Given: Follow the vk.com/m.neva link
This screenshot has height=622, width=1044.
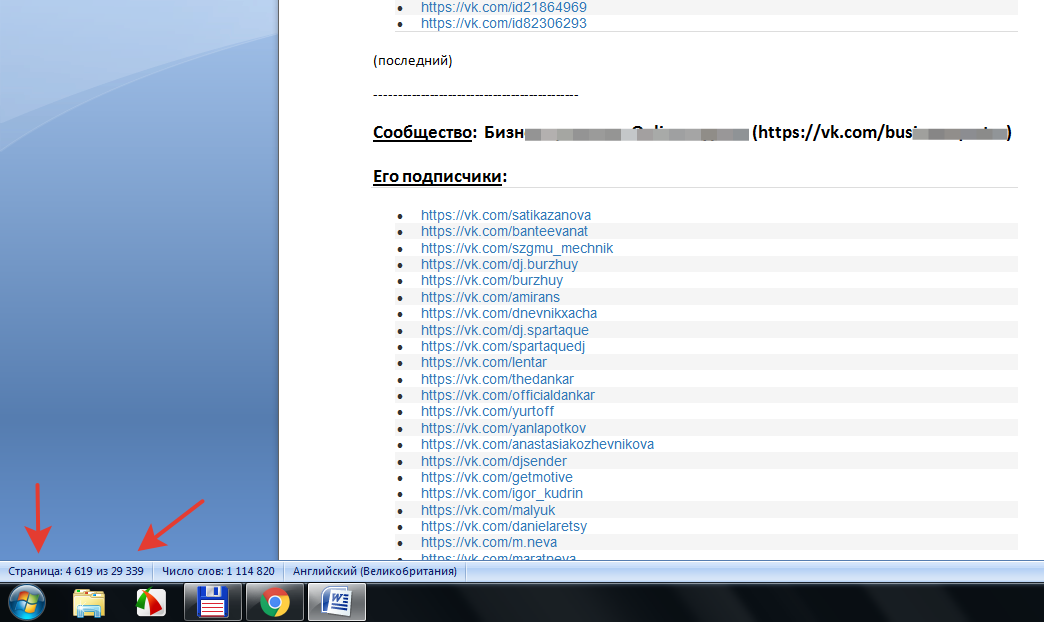Looking at the screenshot, I should 489,543.
